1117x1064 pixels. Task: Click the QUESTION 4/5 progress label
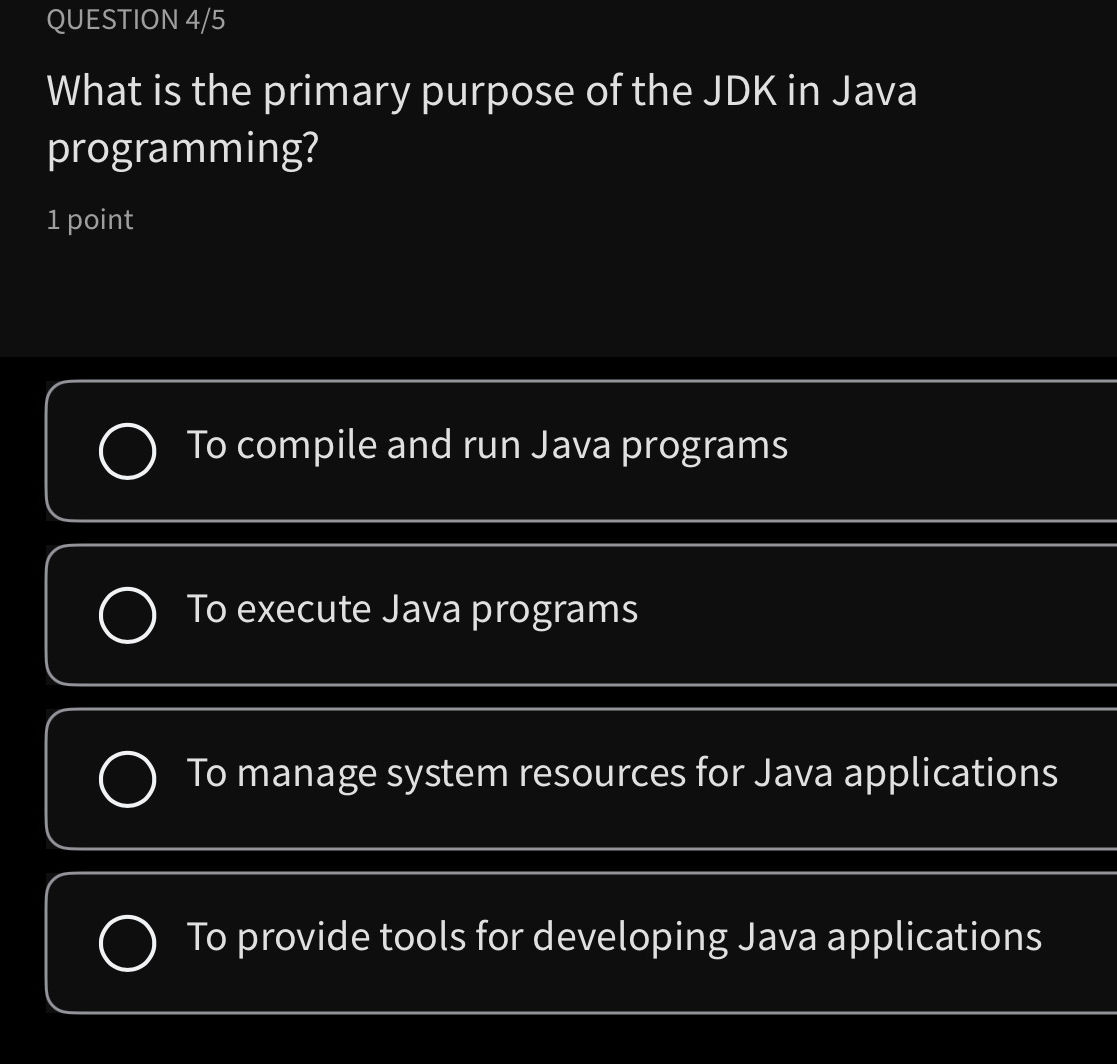tap(135, 16)
